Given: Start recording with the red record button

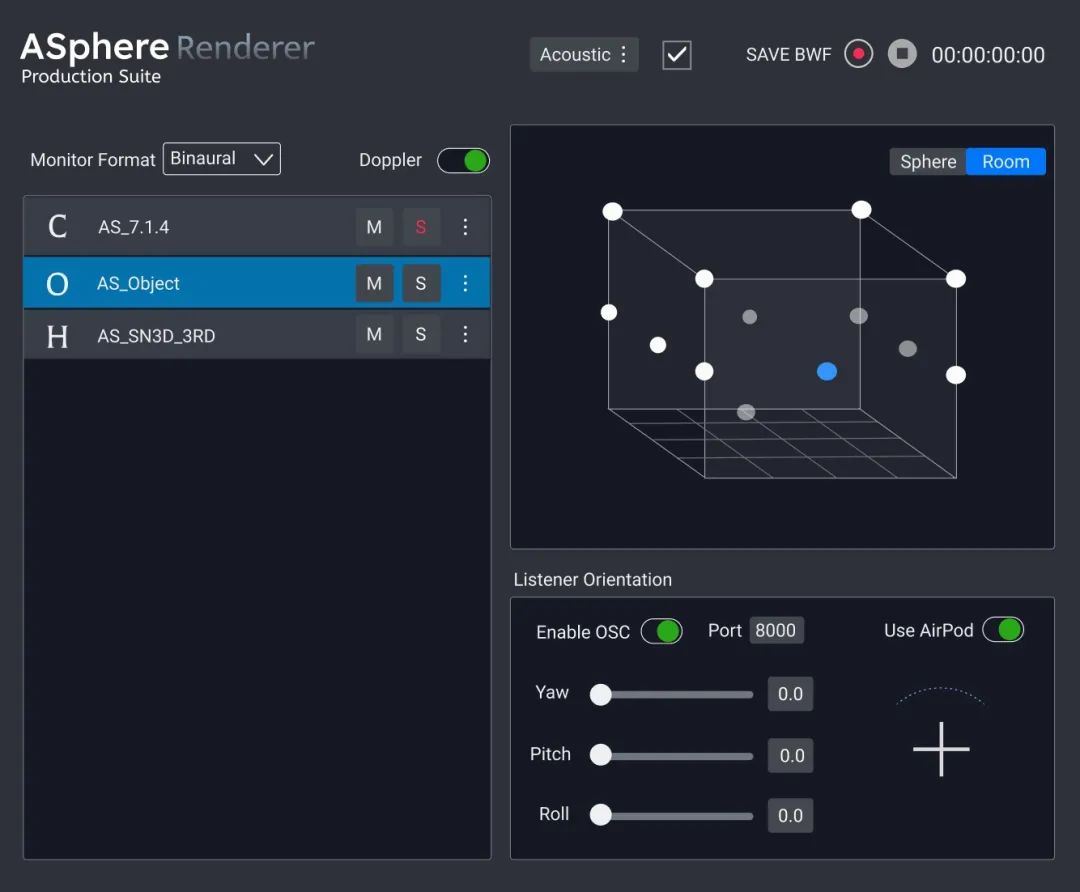Looking at the screenshot, I should (x=858, y=54).
